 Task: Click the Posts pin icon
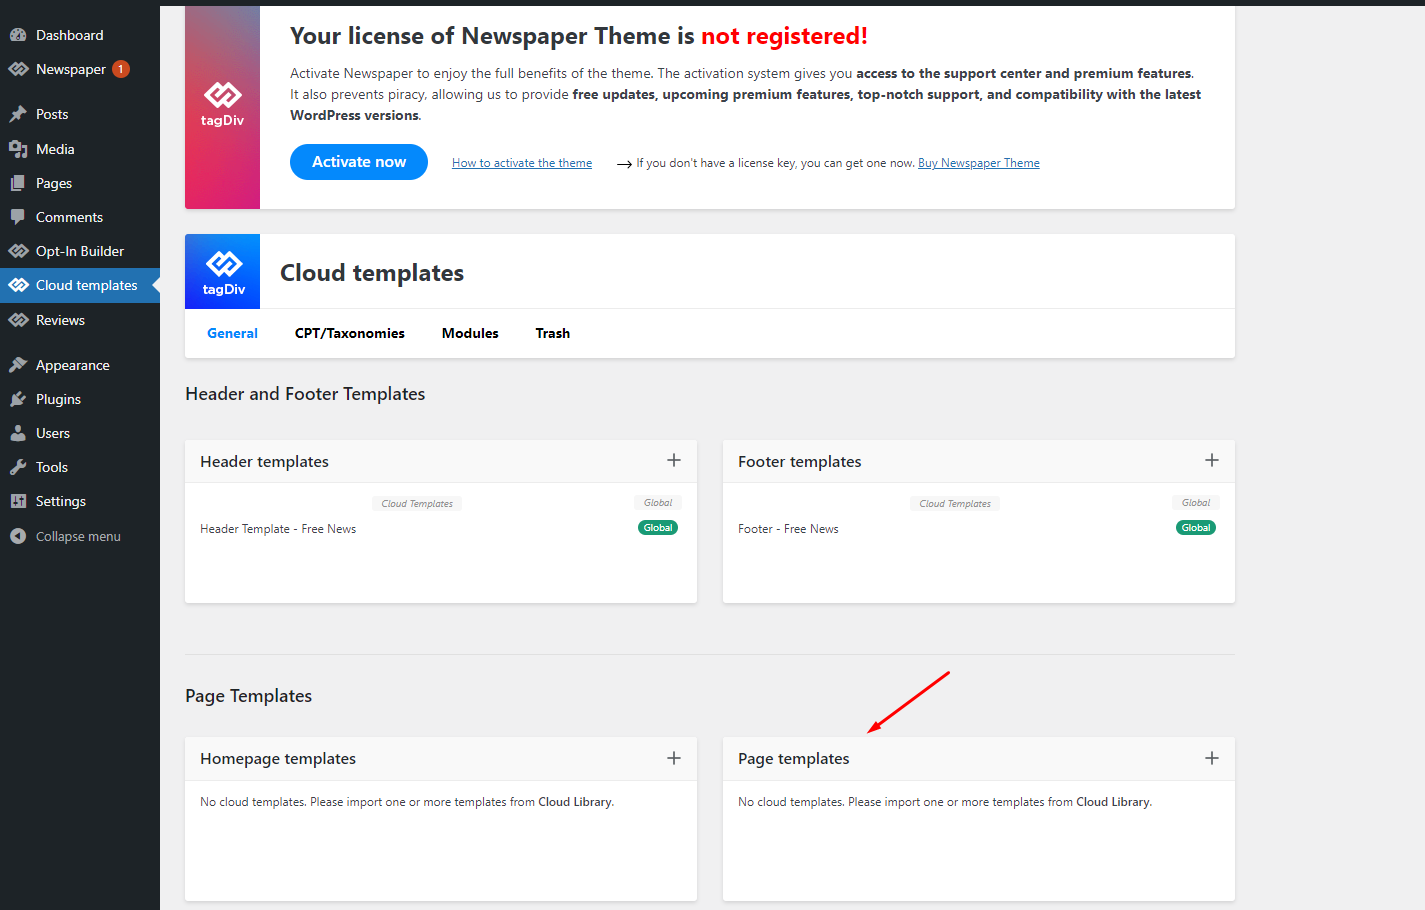(18, 114)
